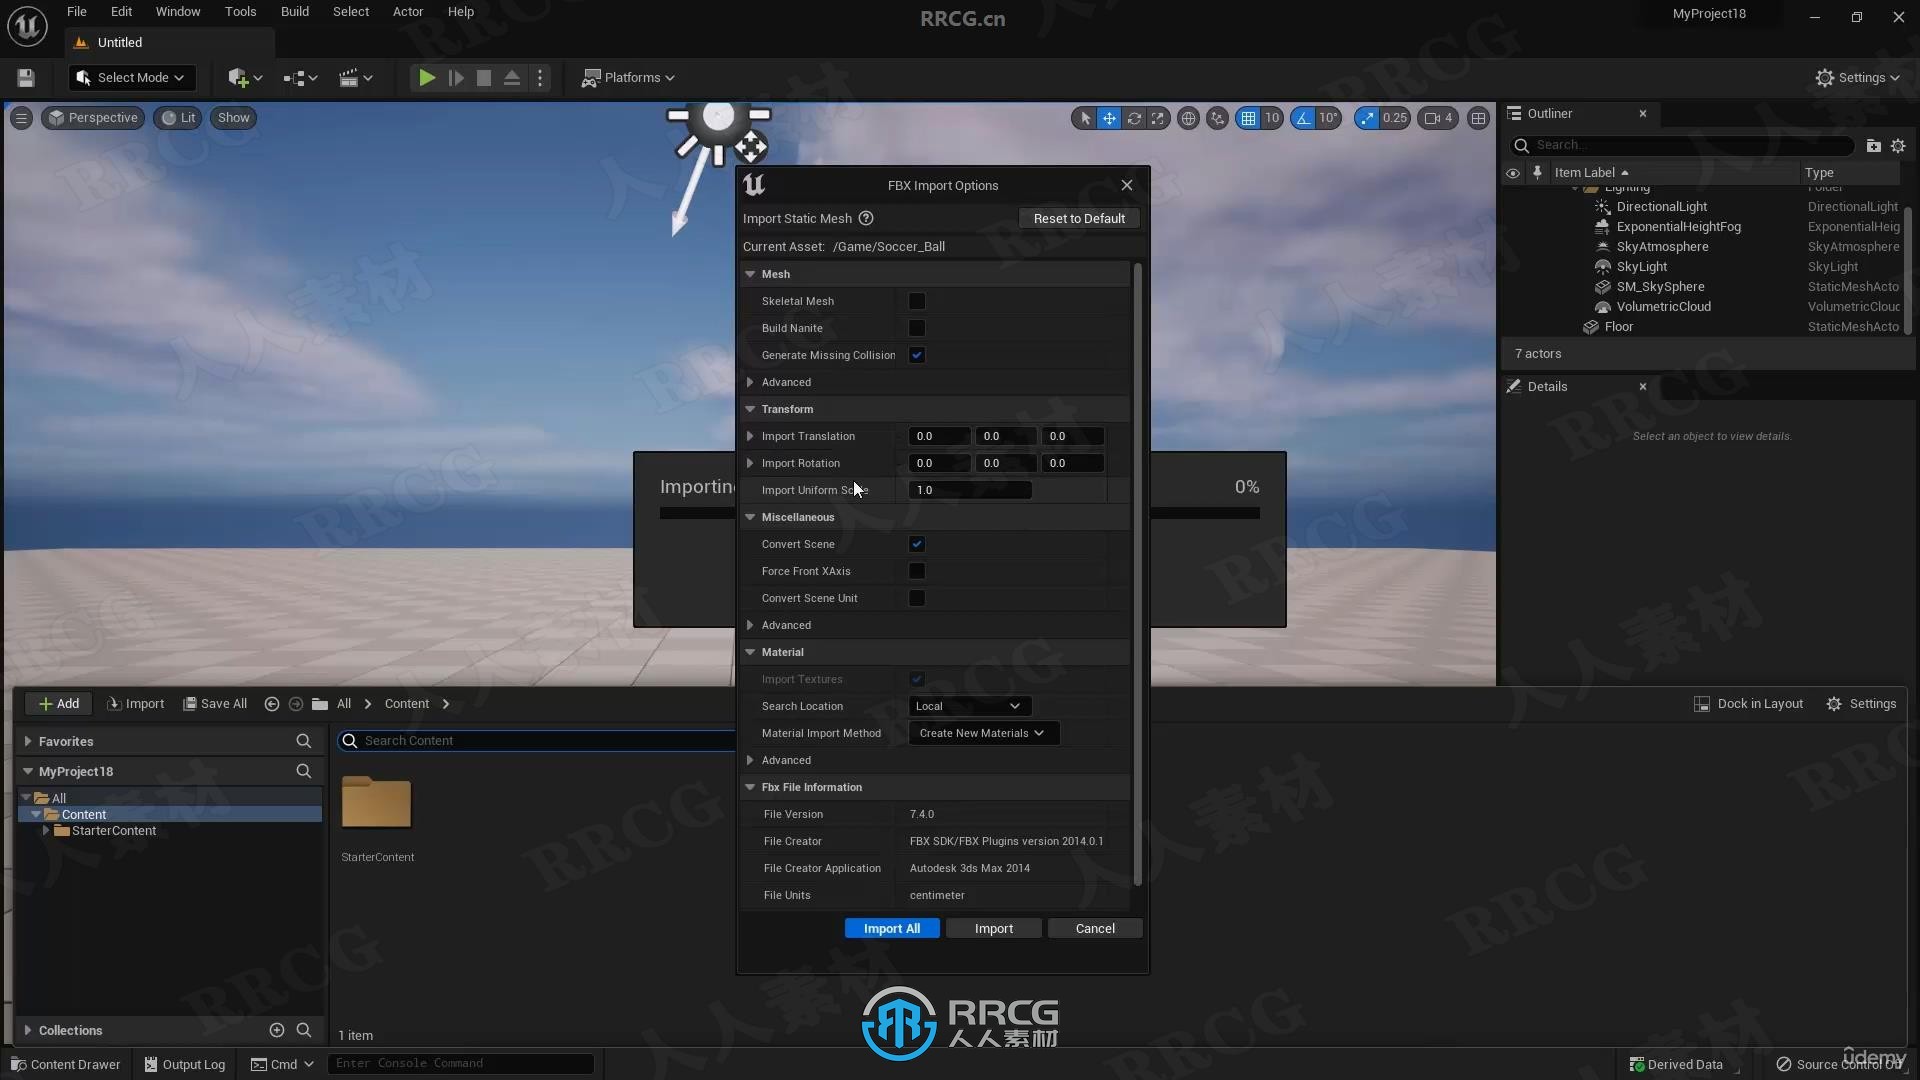
Task: Expand Import Translation row arrow
Action: 750,436
